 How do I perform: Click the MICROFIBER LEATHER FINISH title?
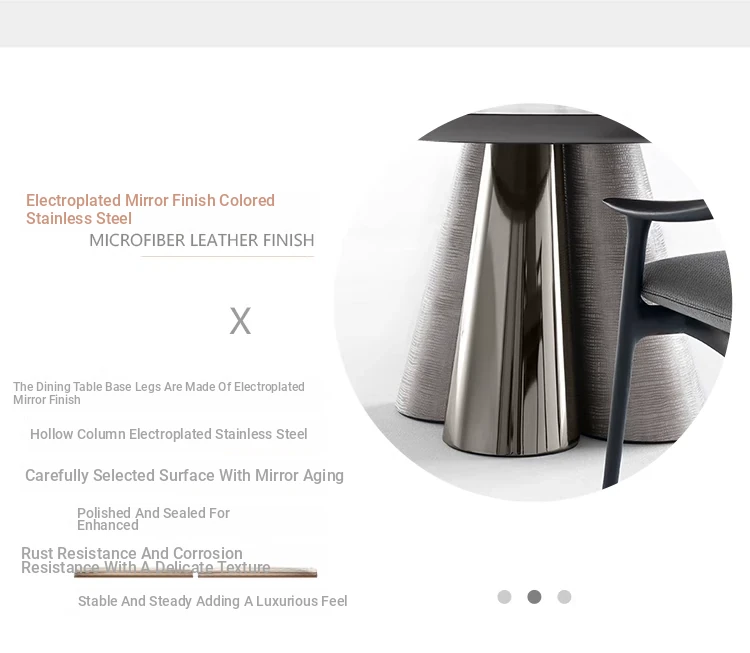[202, 240]
